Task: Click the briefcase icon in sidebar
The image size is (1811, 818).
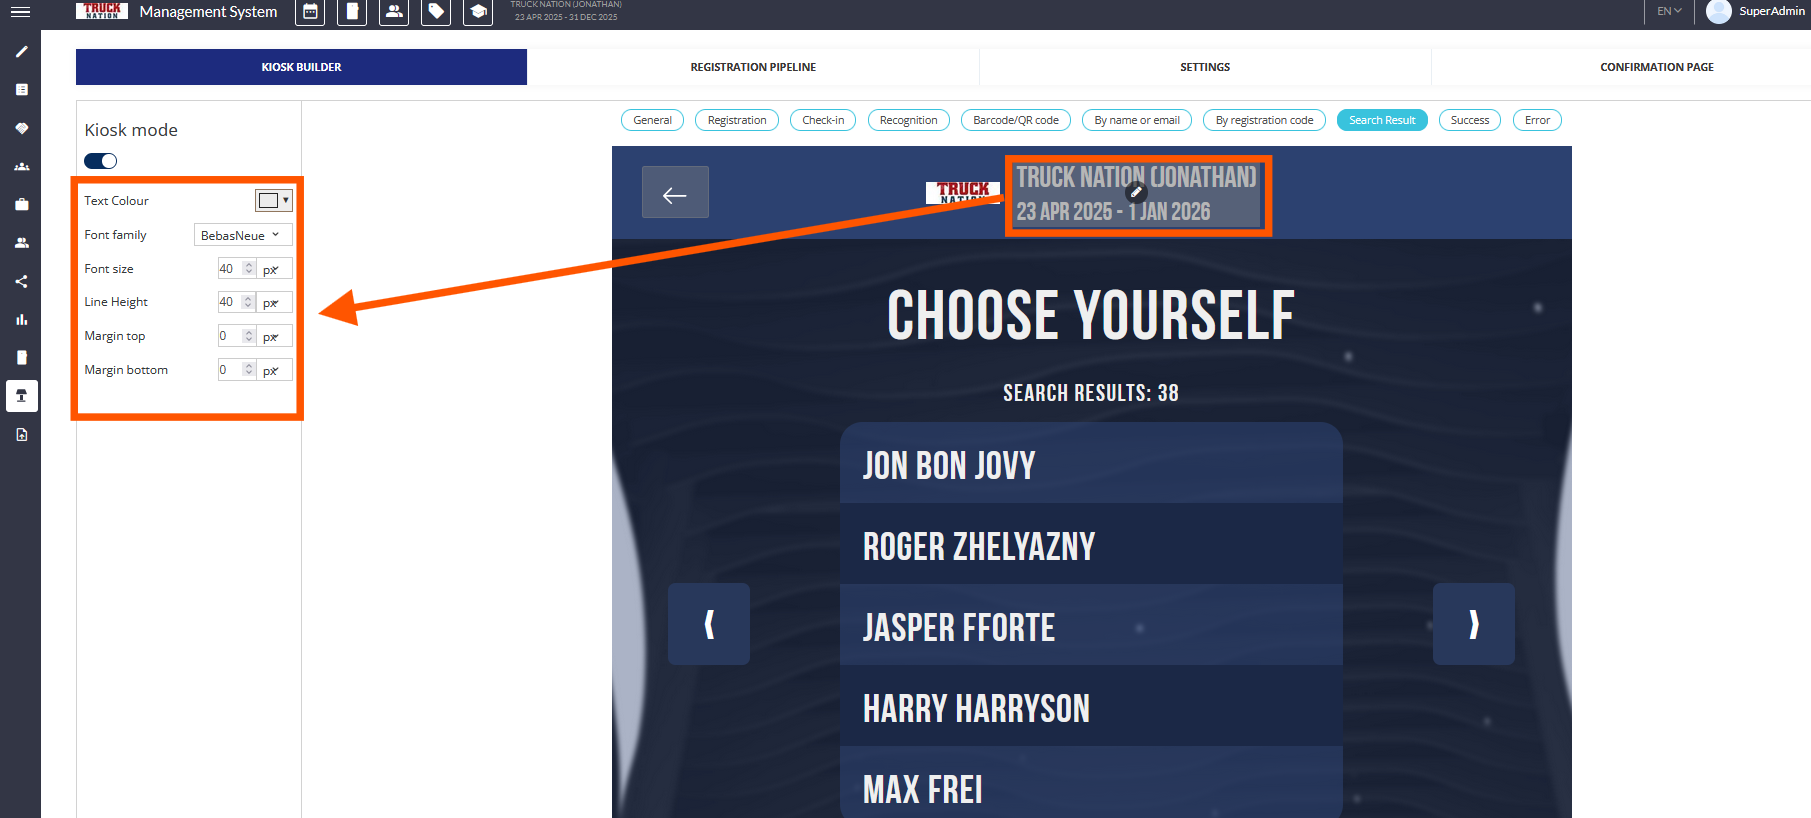Action: 21,205
